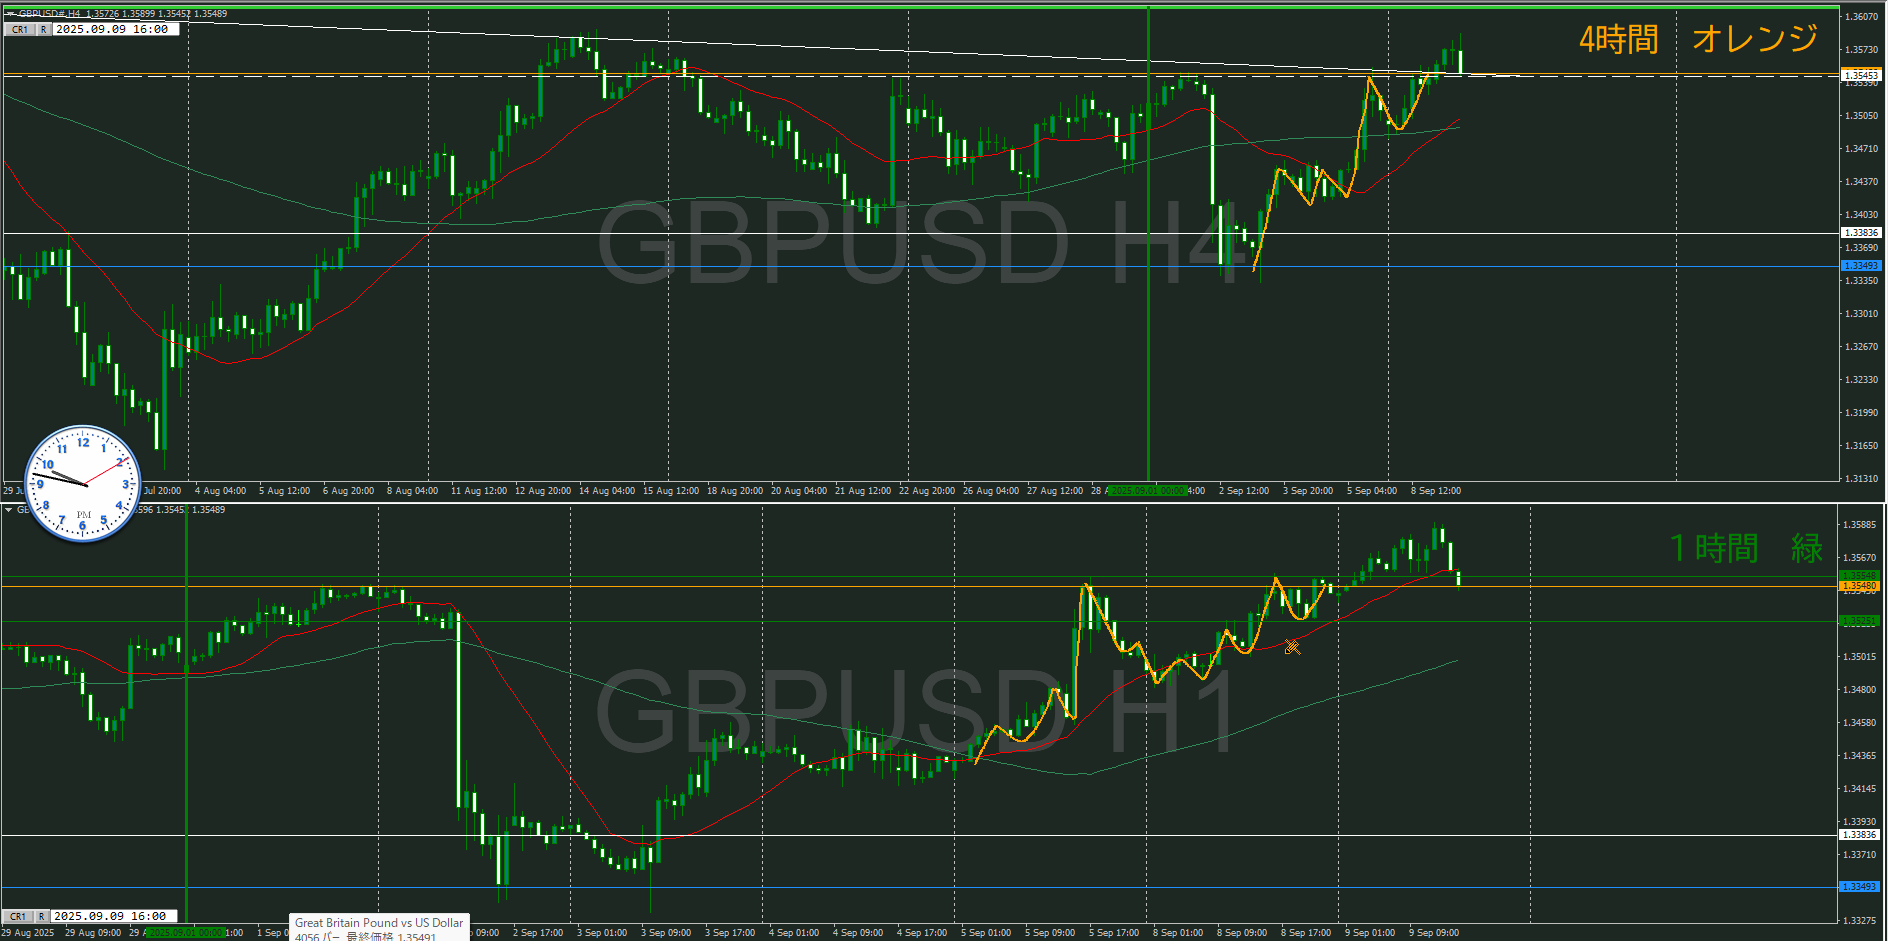The image size is (1888, 941).
Task: Focus the H4 chart's date field 2025.09.09 16:00
Action: pyautogui.click(x=115, y=30)
